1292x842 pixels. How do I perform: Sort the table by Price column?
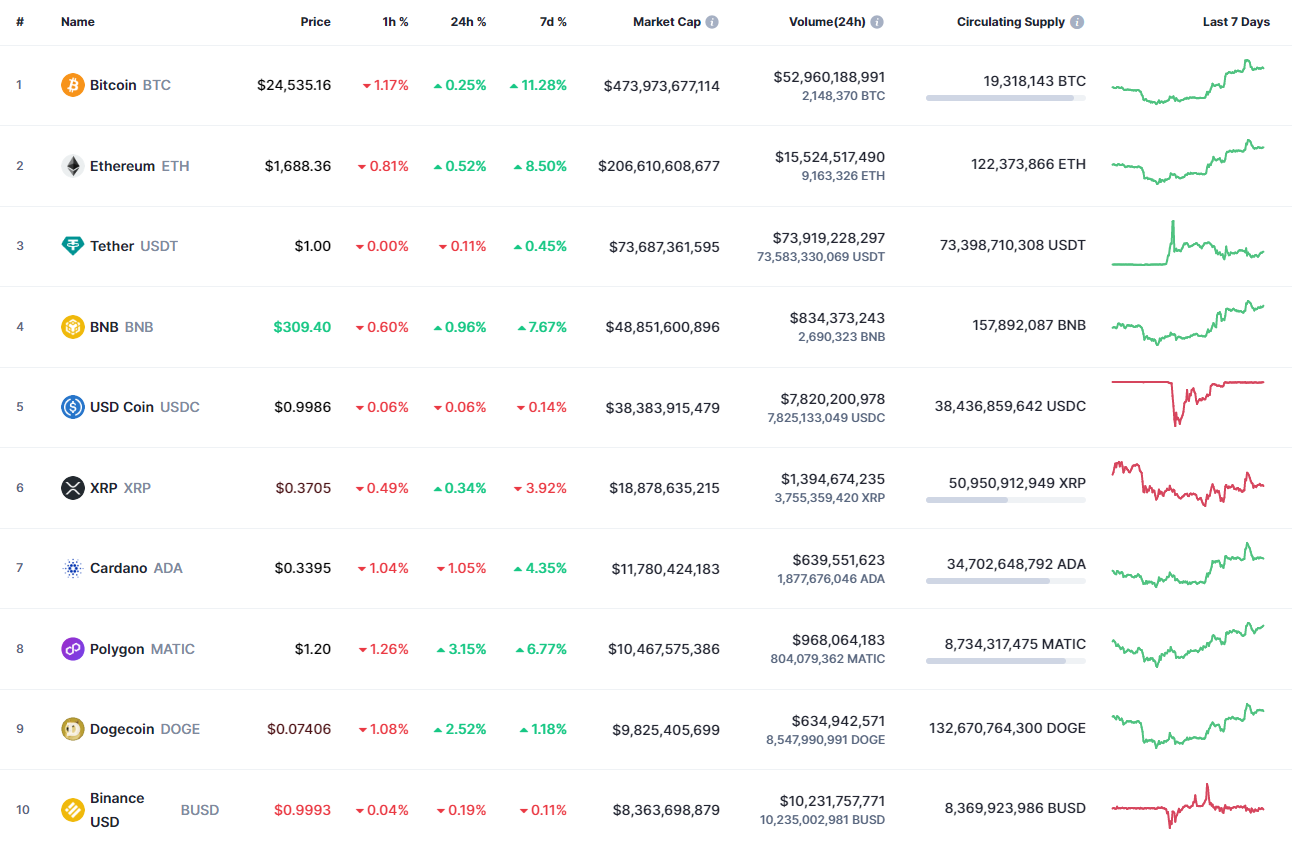tap(315, 21)
